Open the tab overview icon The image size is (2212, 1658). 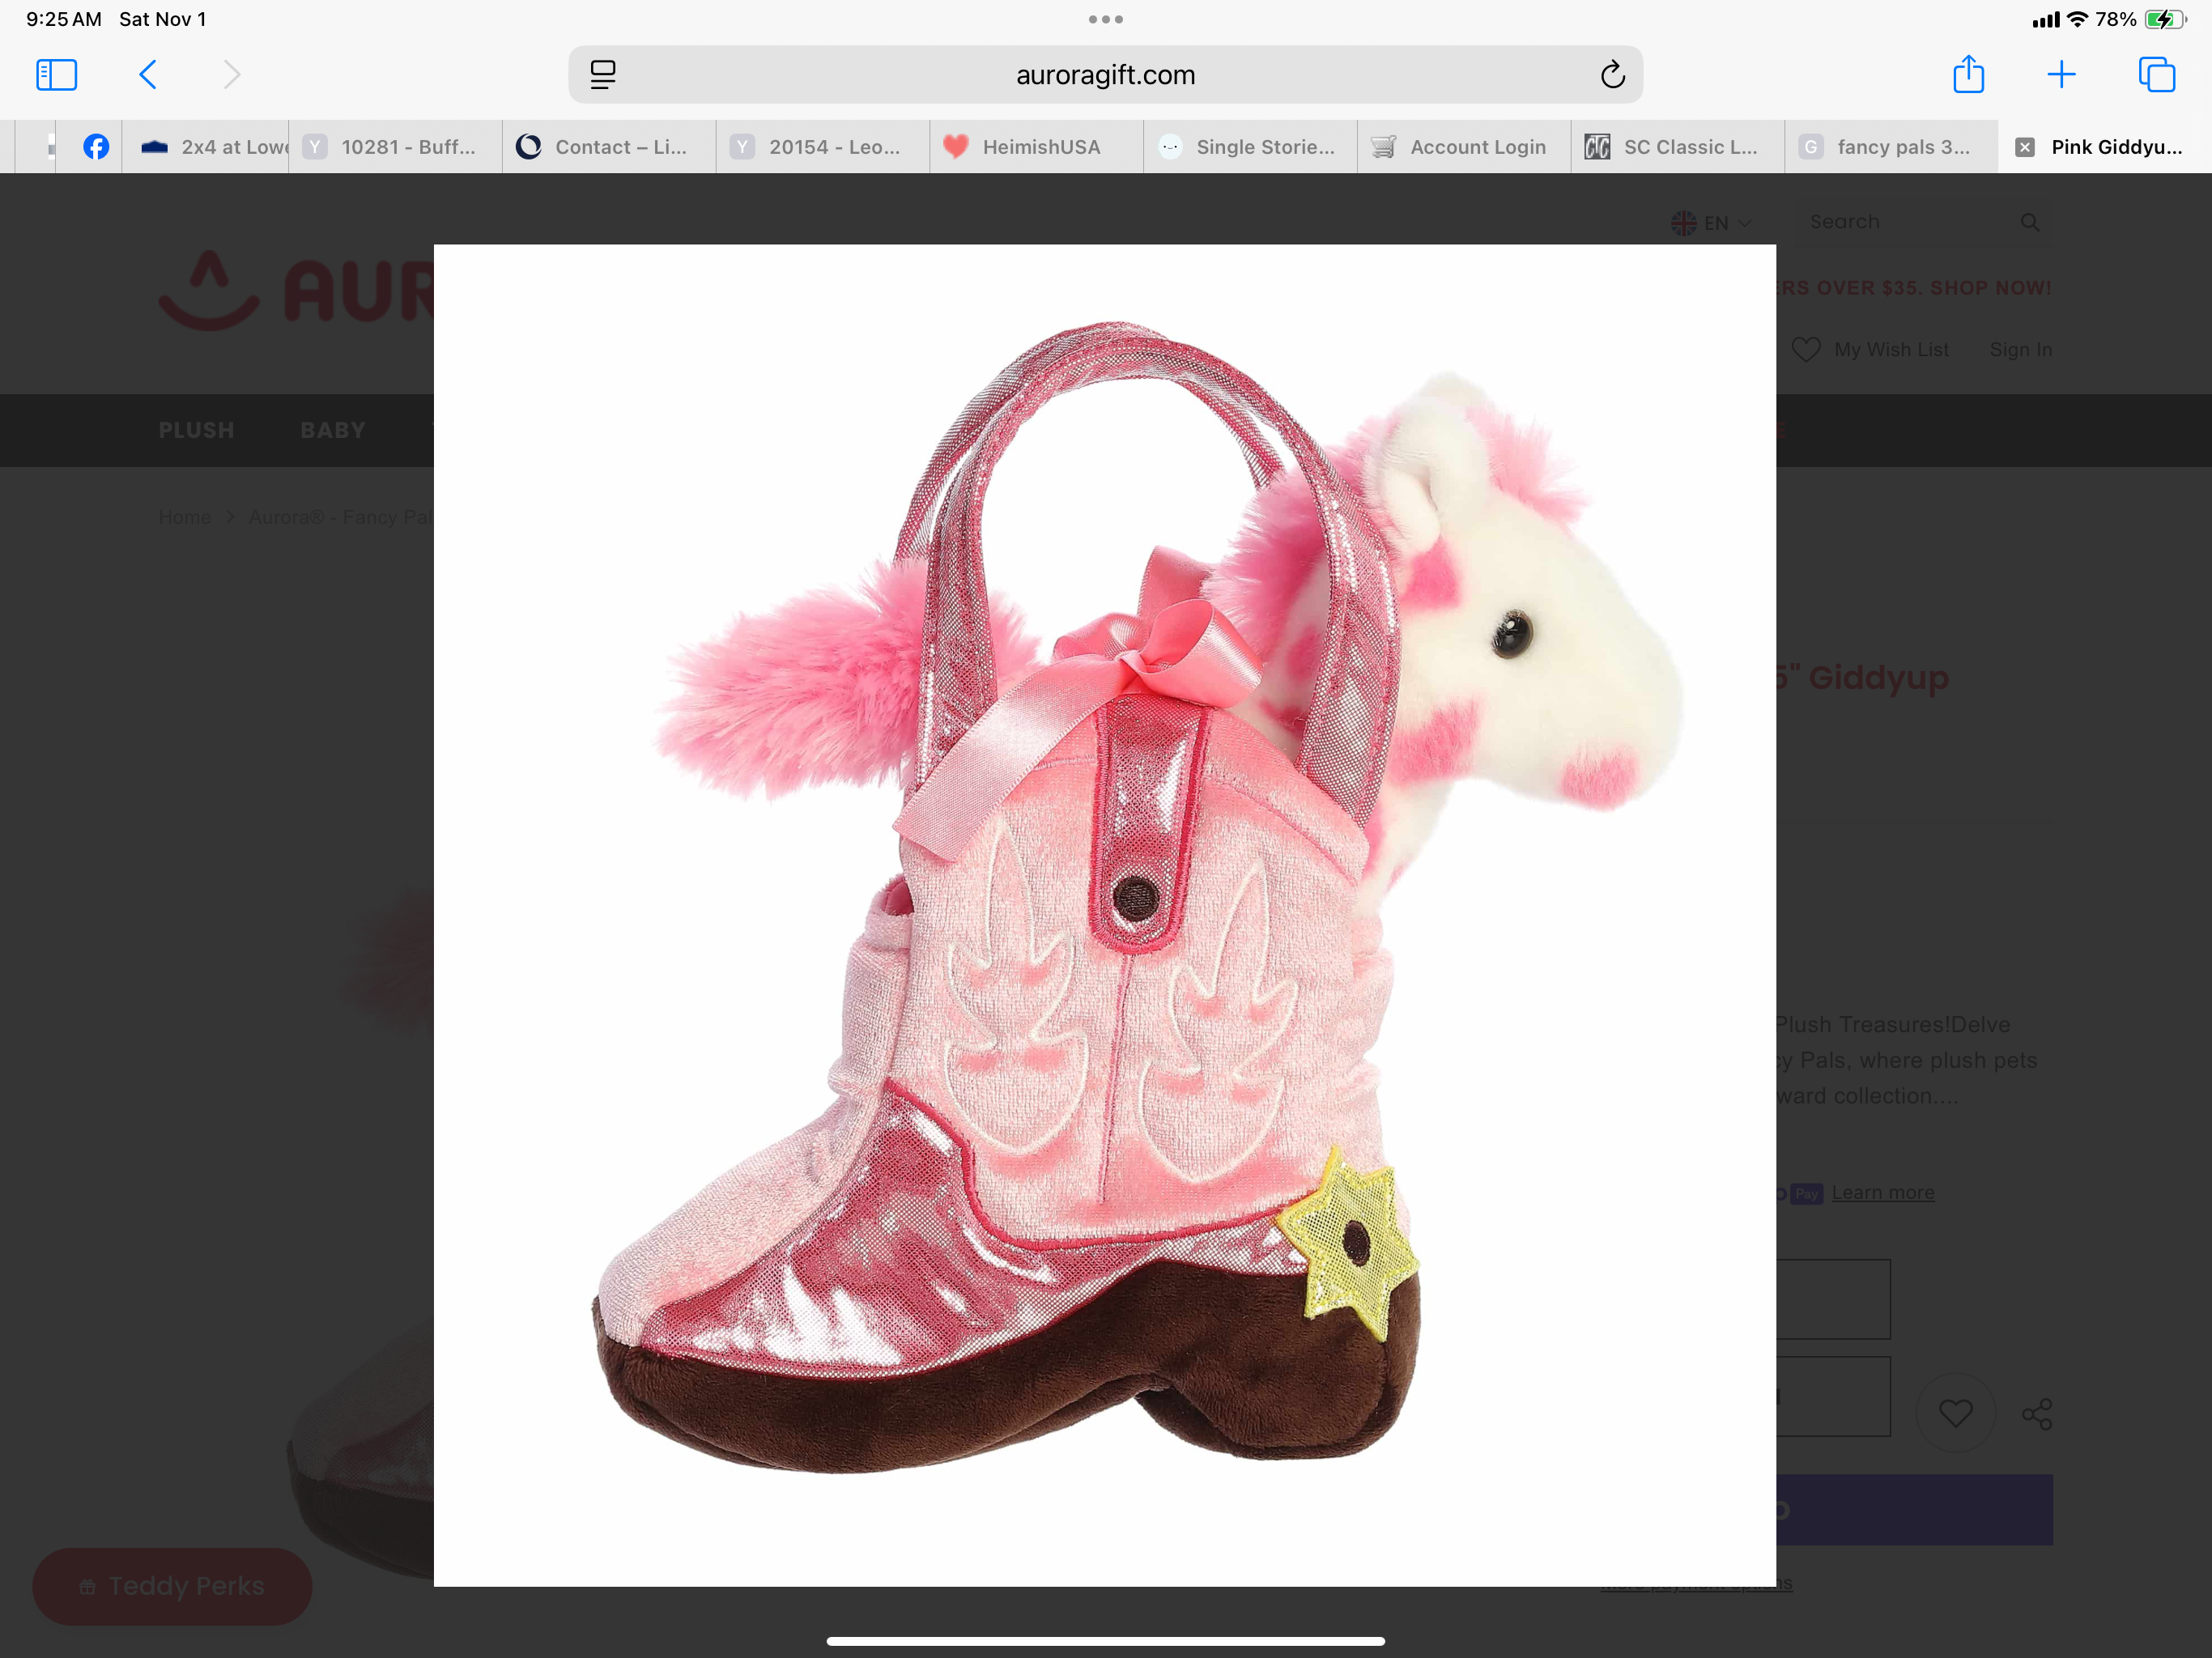(x=2156, y=75)
